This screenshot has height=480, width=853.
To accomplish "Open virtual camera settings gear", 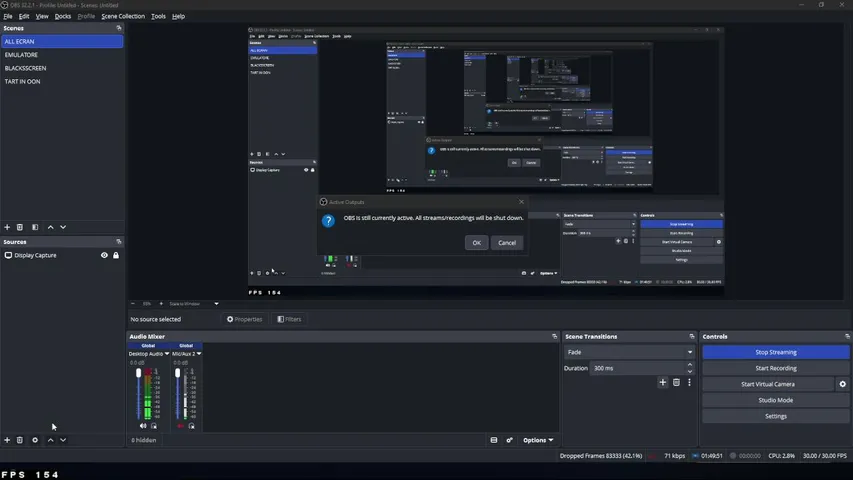I will (843, 384).
